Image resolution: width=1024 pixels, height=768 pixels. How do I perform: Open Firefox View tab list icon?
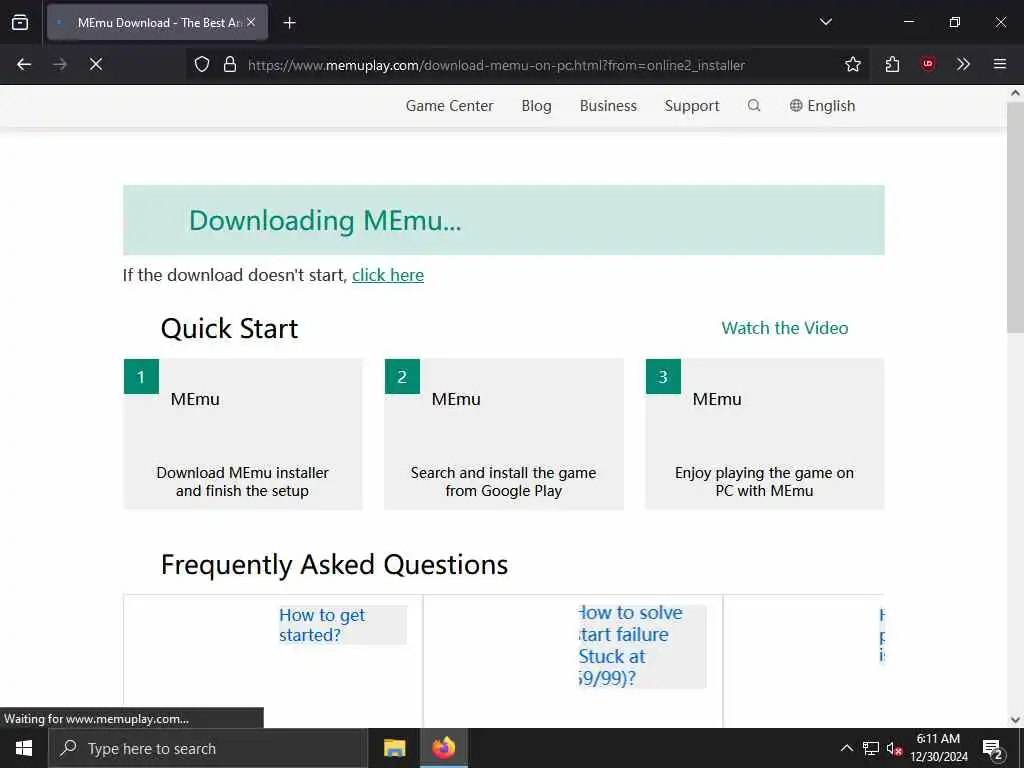pyautogui.click(x=20, y=22)
